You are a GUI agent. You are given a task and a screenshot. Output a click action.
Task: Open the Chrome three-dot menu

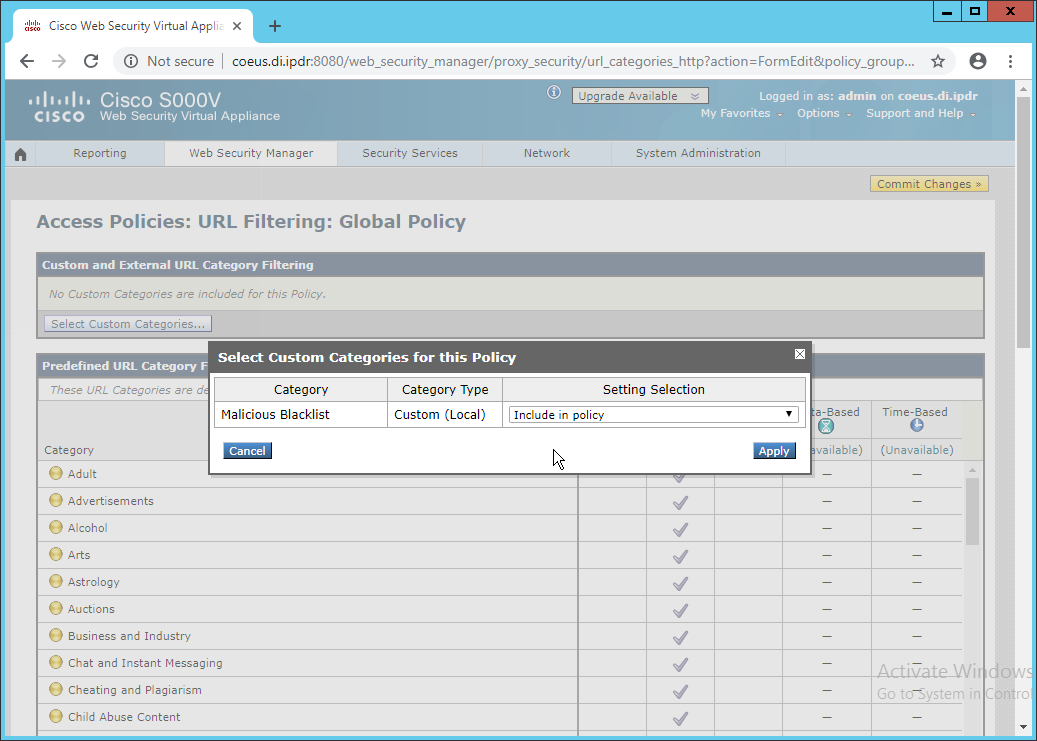click(x=1010, y=62)
